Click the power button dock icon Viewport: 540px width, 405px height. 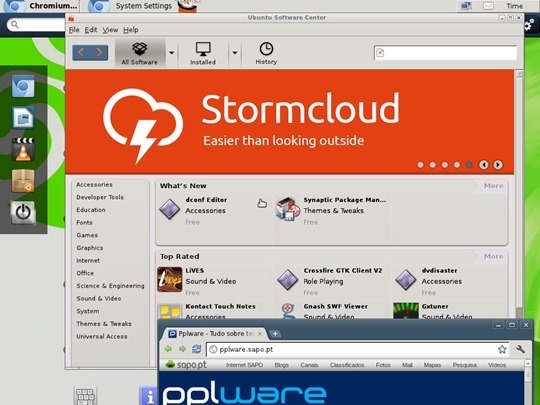click(x=23, y=212)
